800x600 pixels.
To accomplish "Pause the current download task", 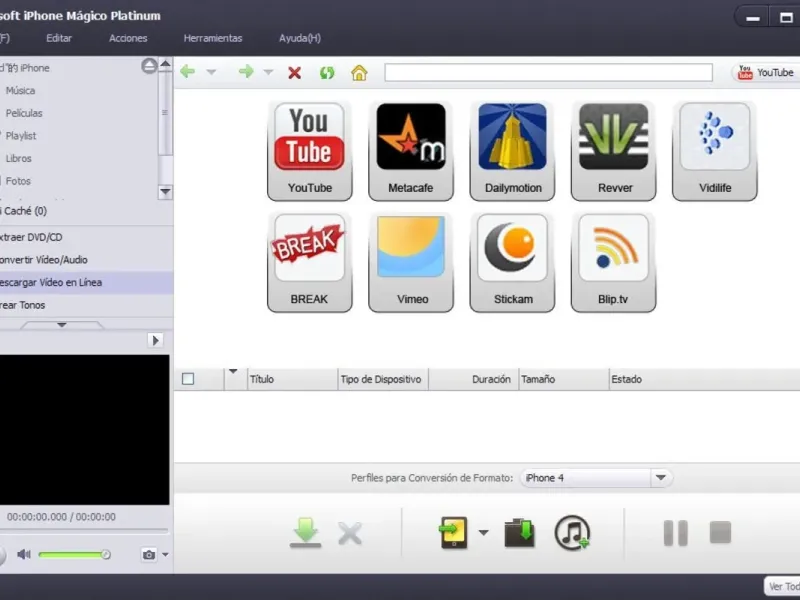I will click(x=676, y=532).
